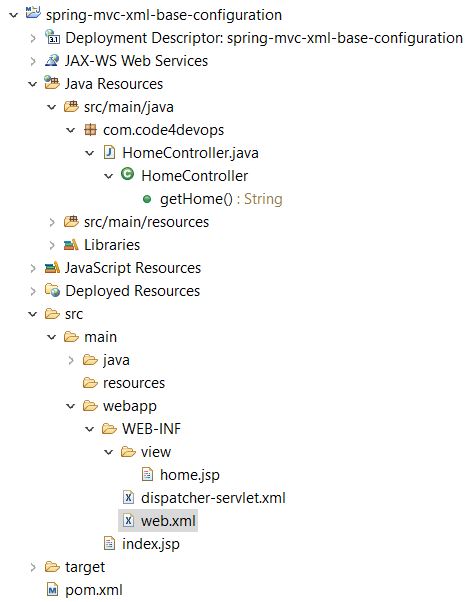Click the com.code4devops package icon
The image size is (473, 602).
click(x=90, y=130)
